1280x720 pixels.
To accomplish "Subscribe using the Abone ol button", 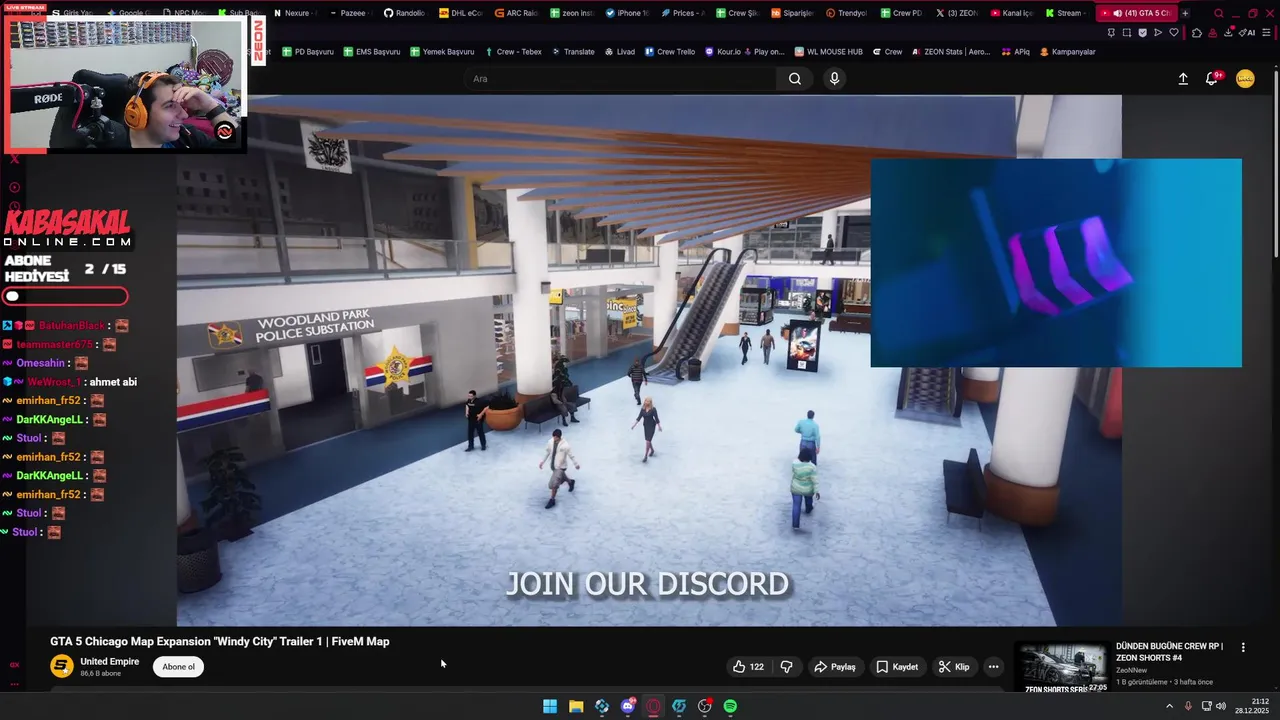I will point(179,667).
